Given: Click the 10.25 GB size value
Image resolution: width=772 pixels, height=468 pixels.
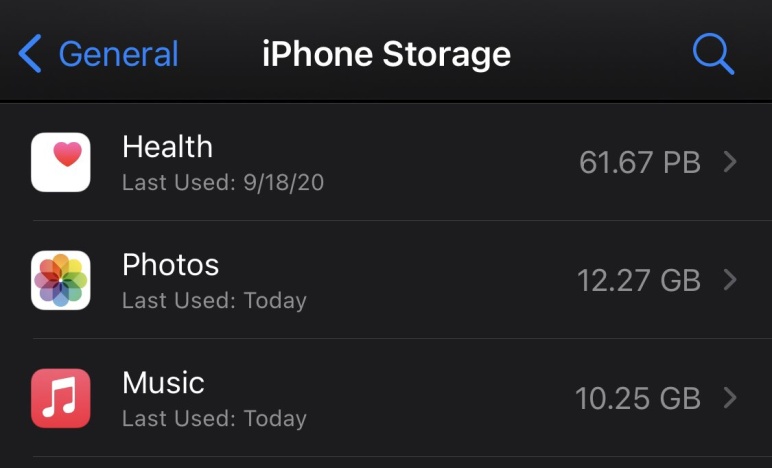Looking at the screenshot, I should coord(638,399).
